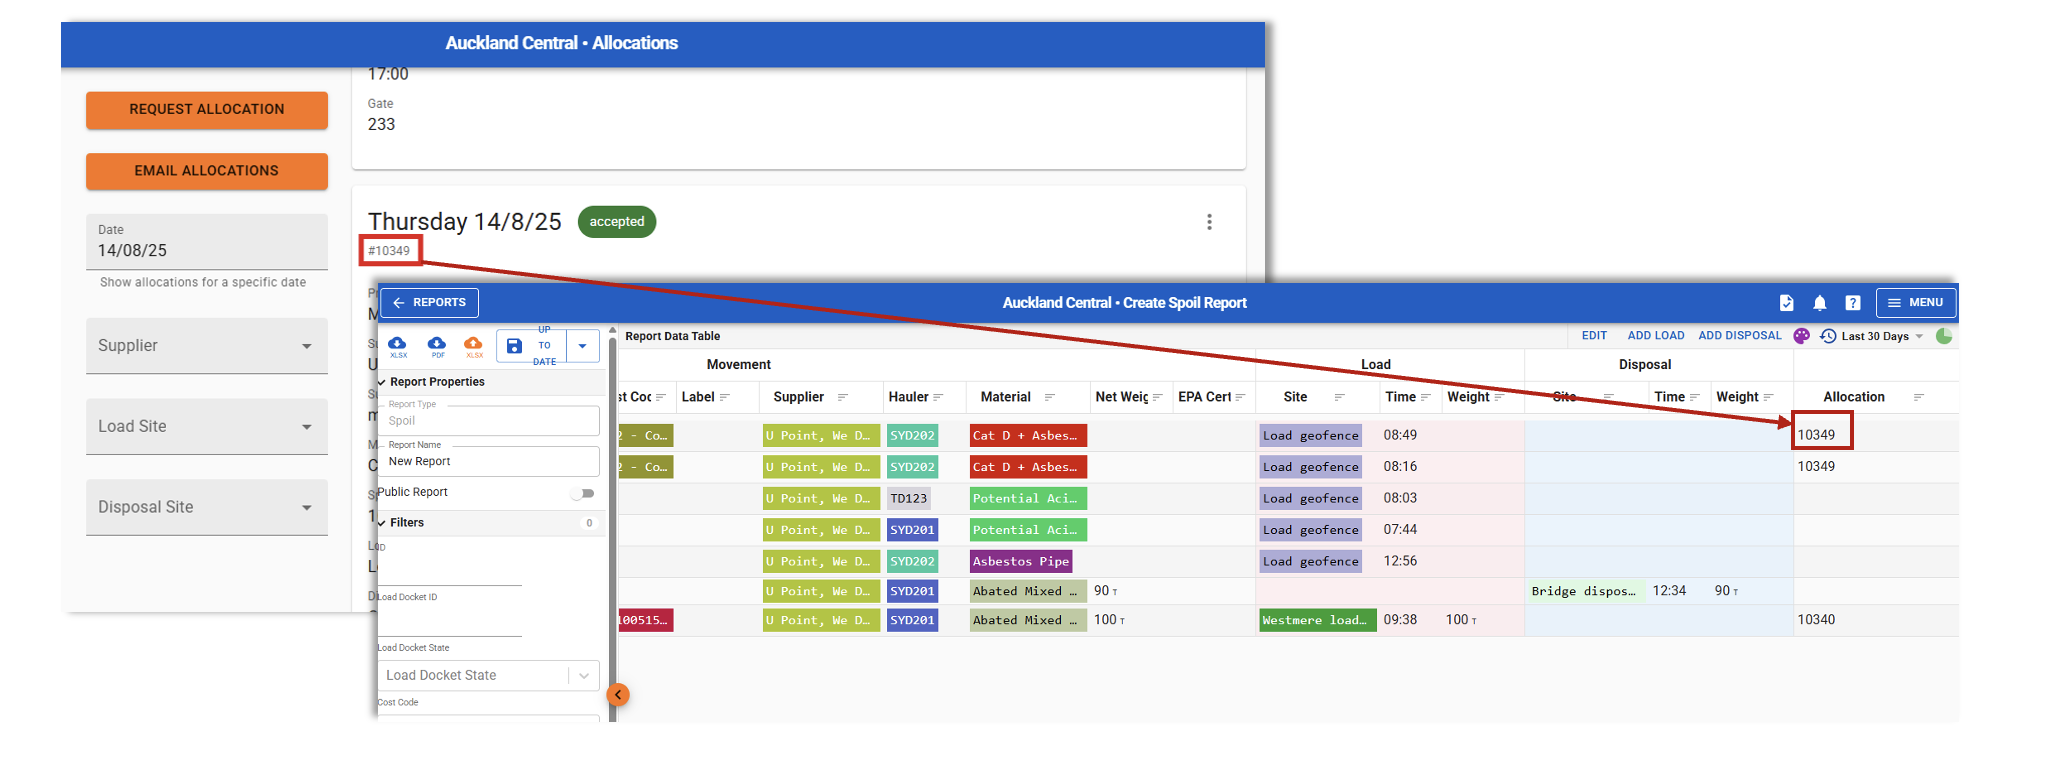
Task: Click the green pie chart icon
Action: pos(1943,336)
